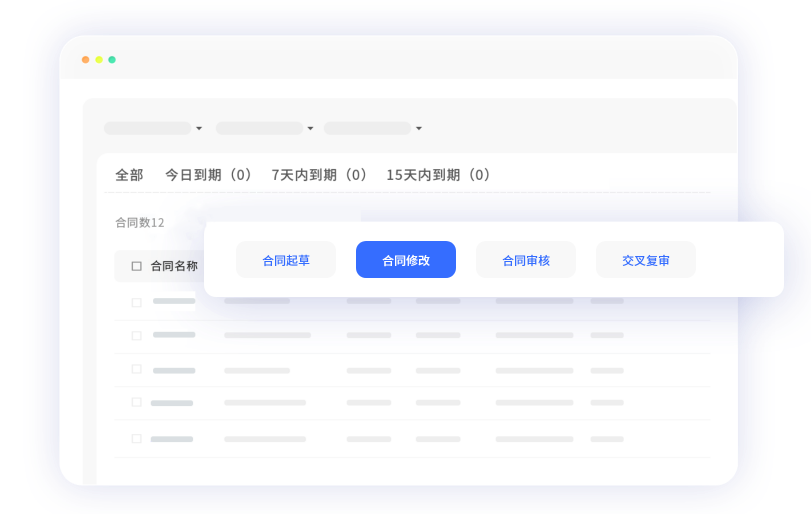Image resolution: width=811 pixels, height=514 pixels.
Task: Click the 合同起草 button
Action: [x=286, y=260]
